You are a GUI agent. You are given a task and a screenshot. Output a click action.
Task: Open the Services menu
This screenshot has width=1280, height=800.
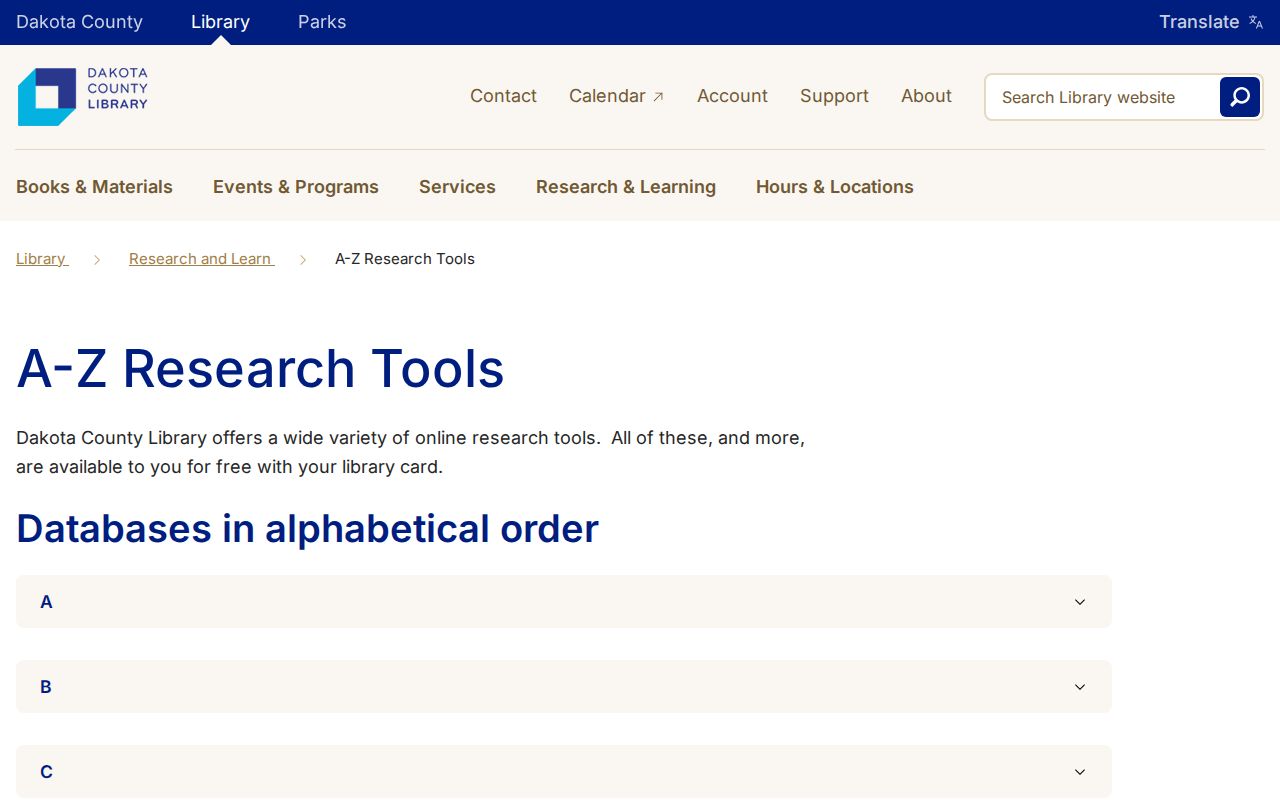click(x=457, y=187)
